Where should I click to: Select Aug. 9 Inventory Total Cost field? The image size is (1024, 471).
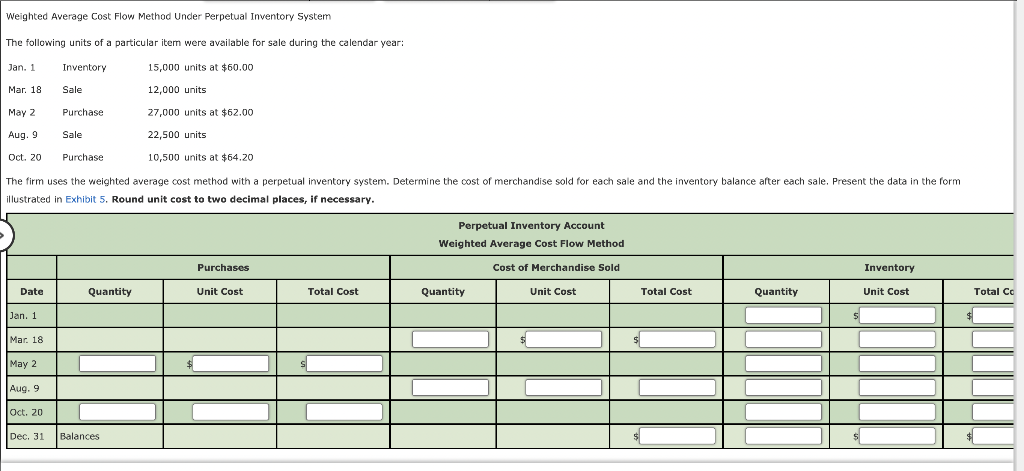click(x=993, y=388)
